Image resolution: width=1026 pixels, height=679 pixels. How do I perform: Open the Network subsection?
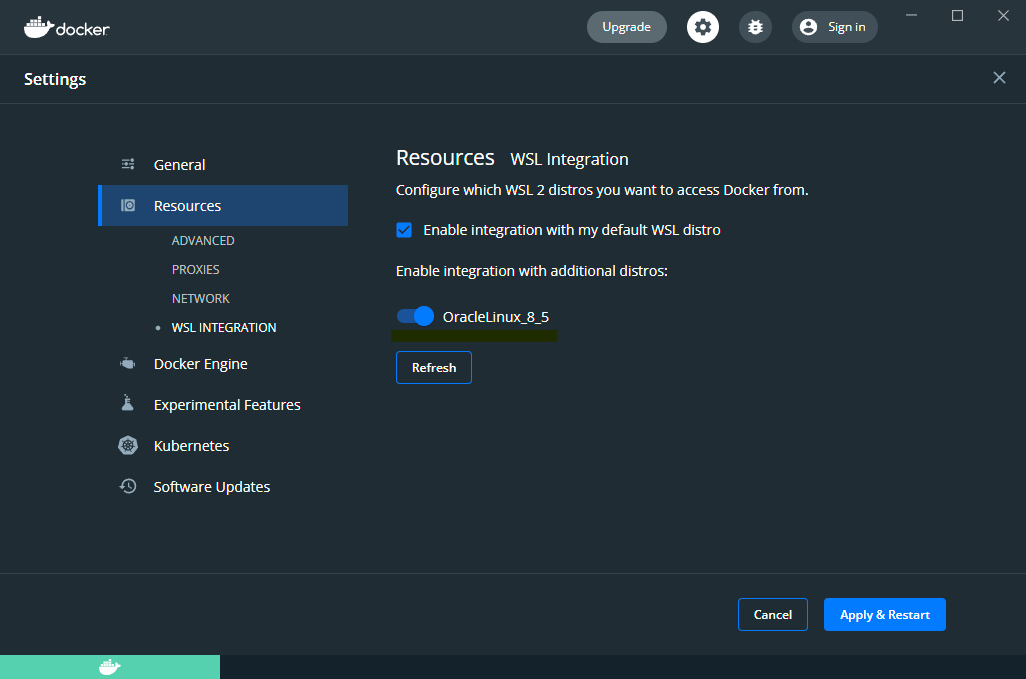point(201,298)
